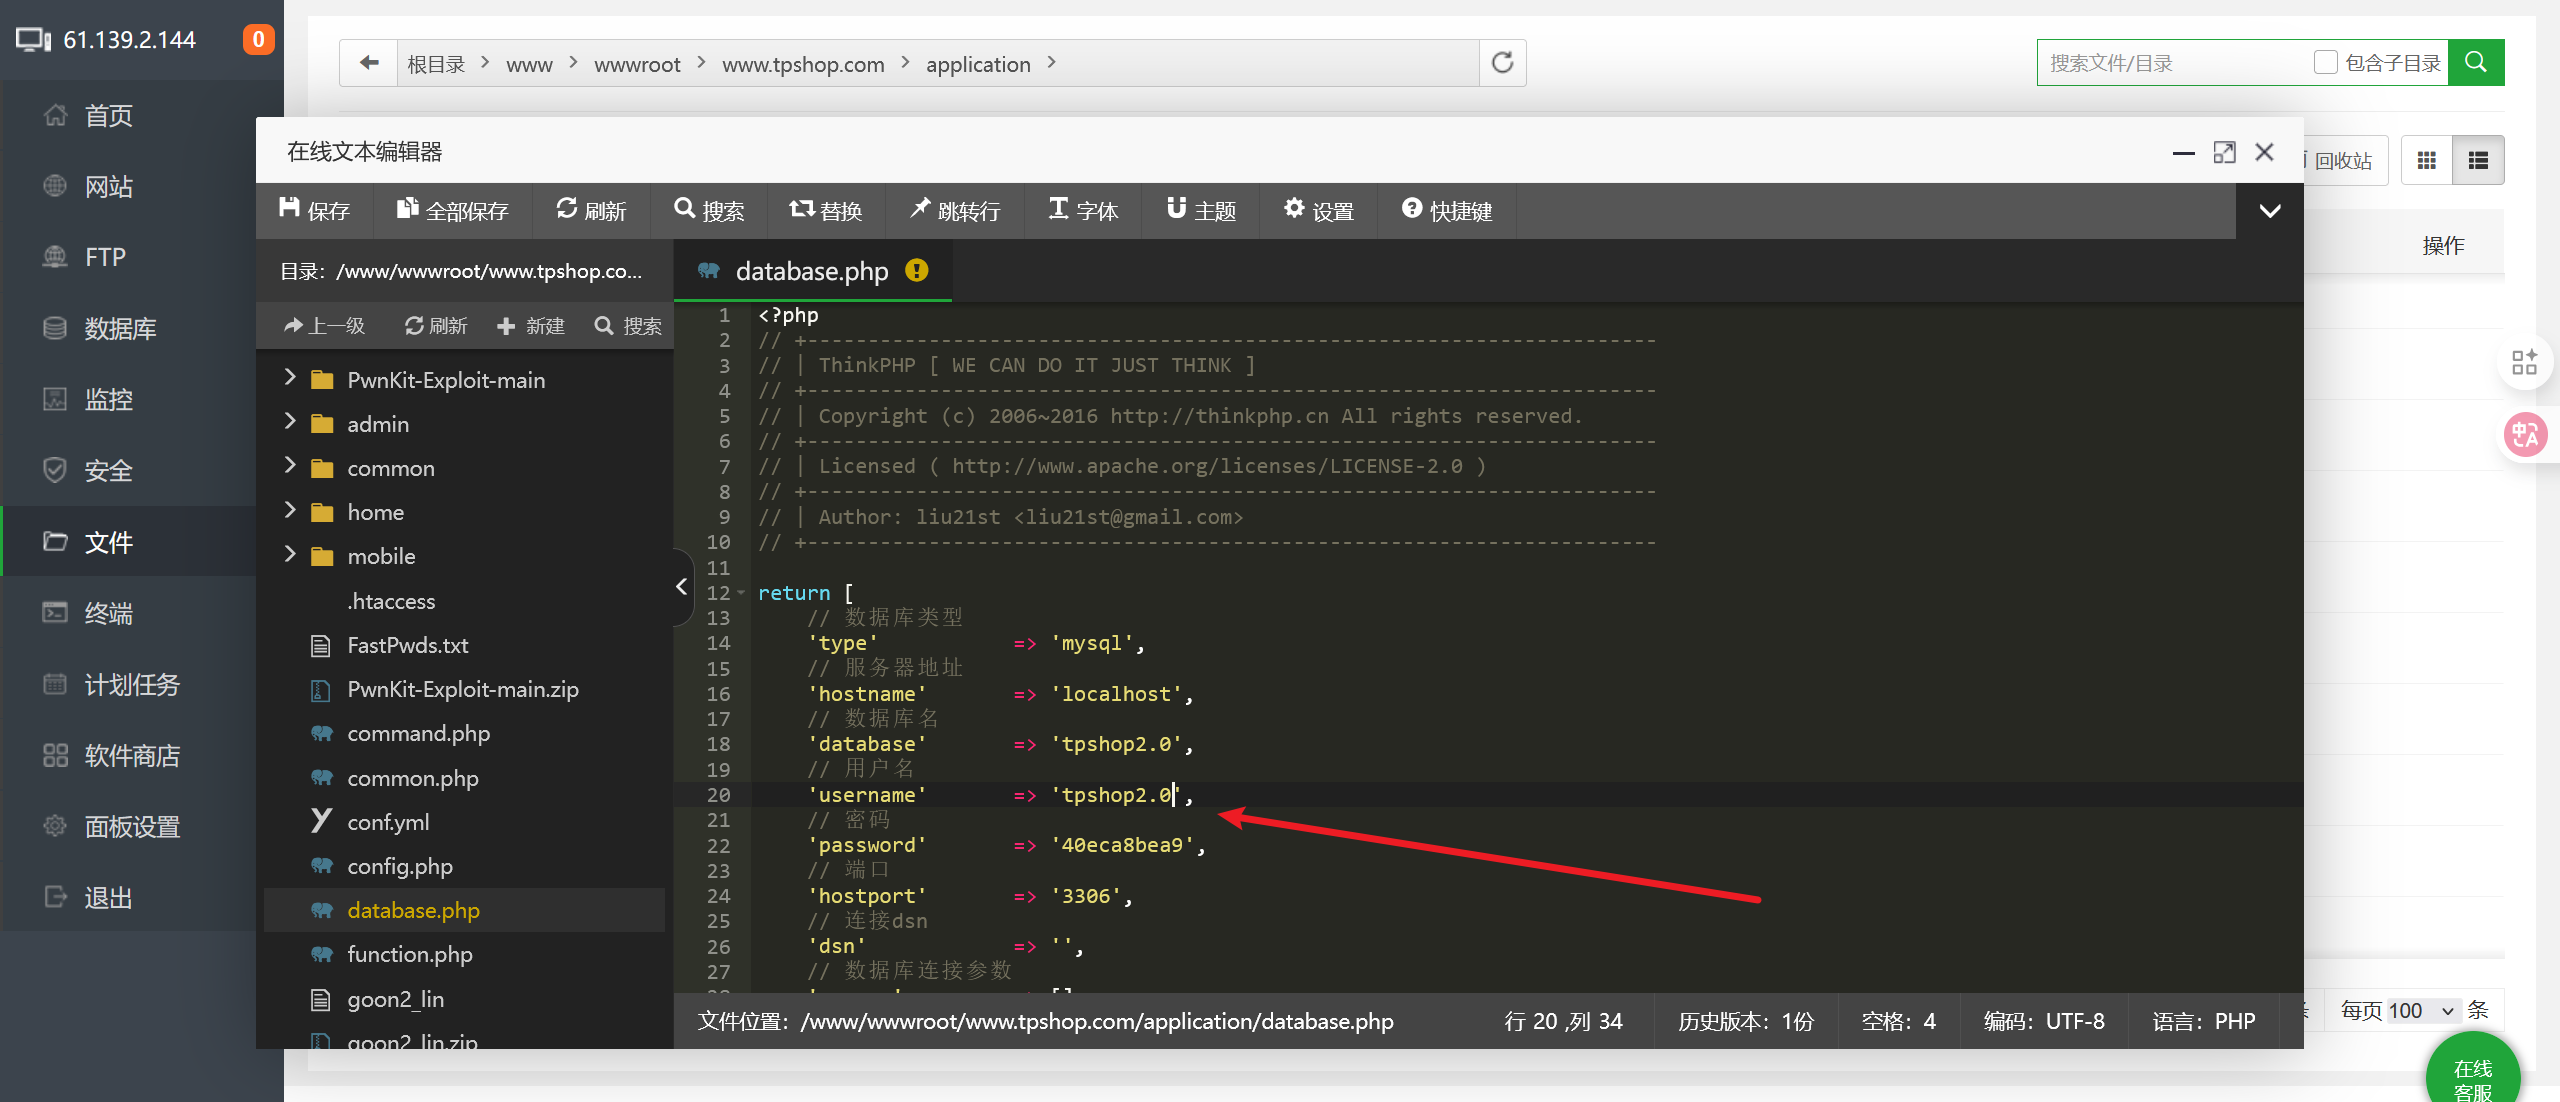Image resolution: width=2560 pixels, height=1102 pixels.
Task: Collapse the file tree side panel
Action: click(682, 587)
